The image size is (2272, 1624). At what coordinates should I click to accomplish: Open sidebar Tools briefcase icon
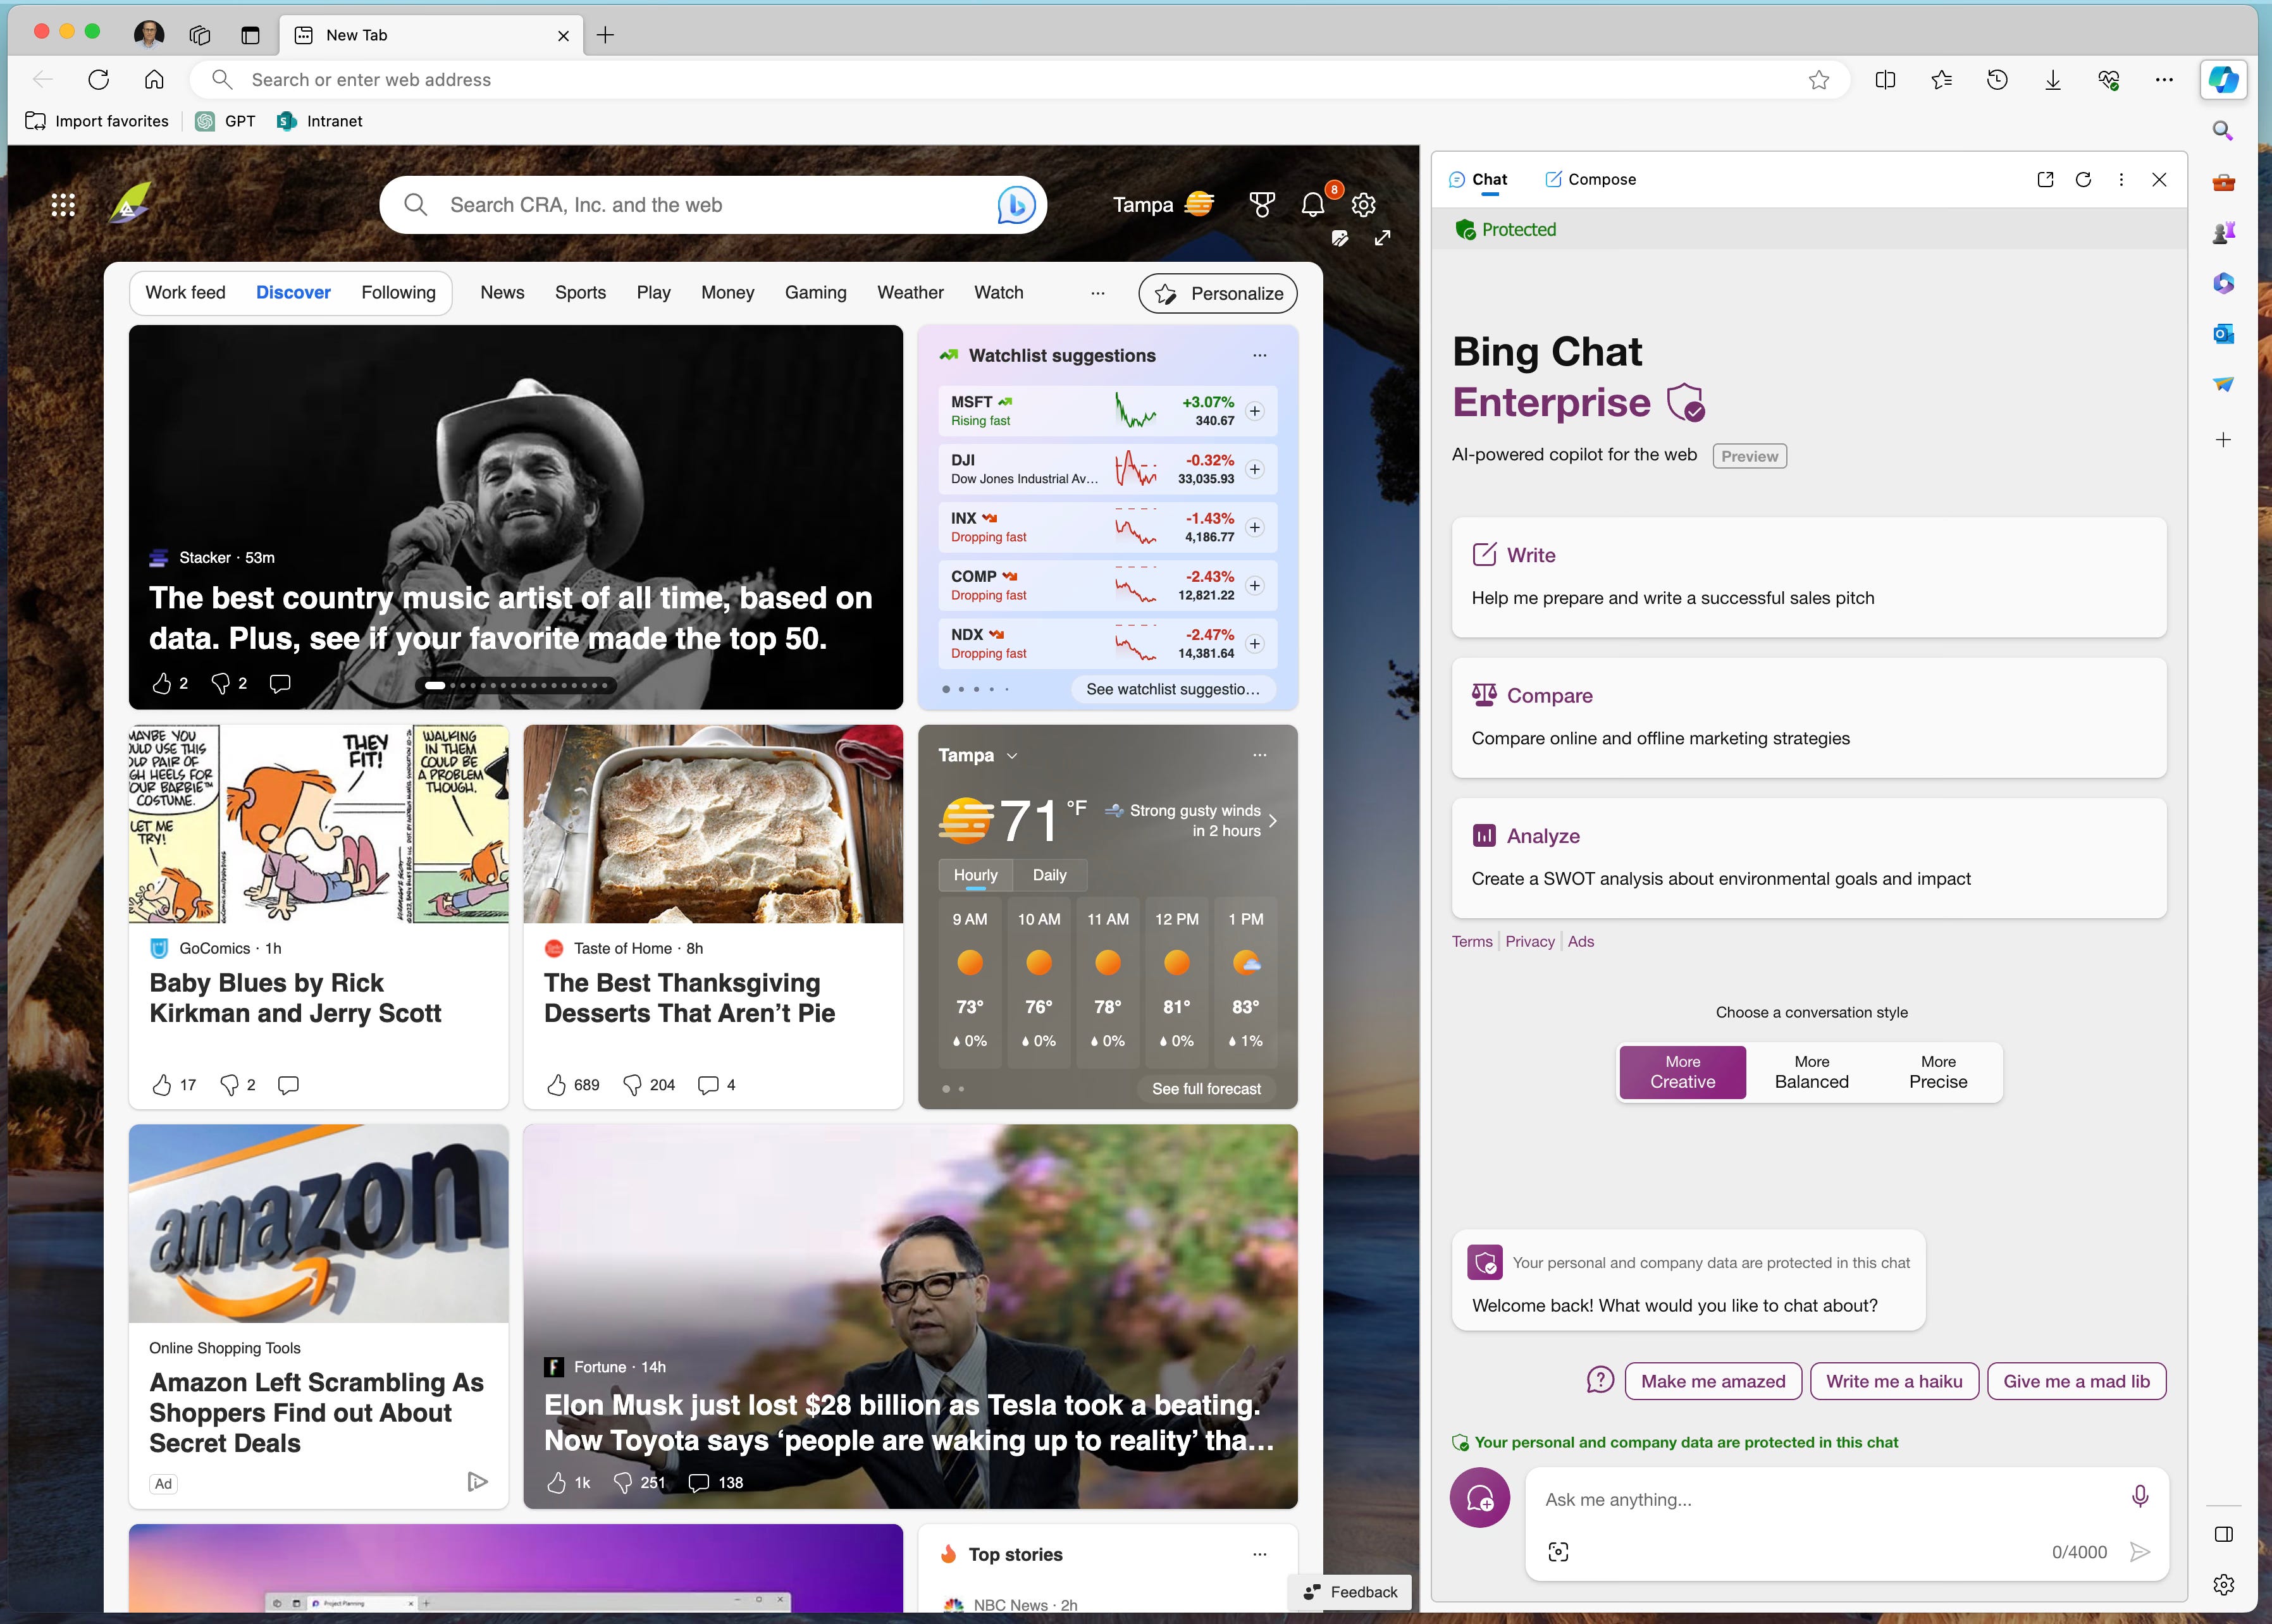click(2222, 182)
